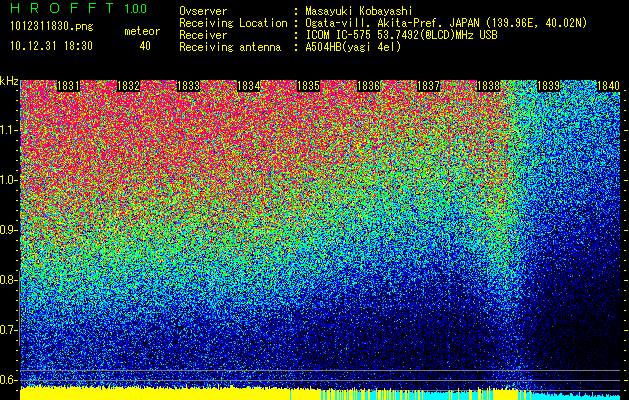Click the meteor count 40
The height and width of the screenshot is (400, 629).
point(145,46)
